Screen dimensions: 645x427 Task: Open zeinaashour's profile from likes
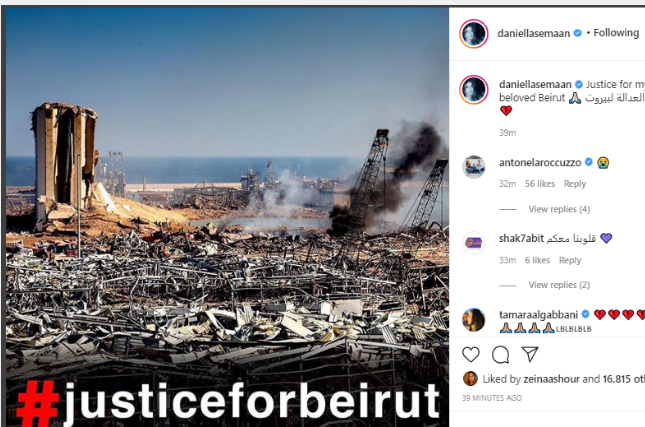pos(551,379)
